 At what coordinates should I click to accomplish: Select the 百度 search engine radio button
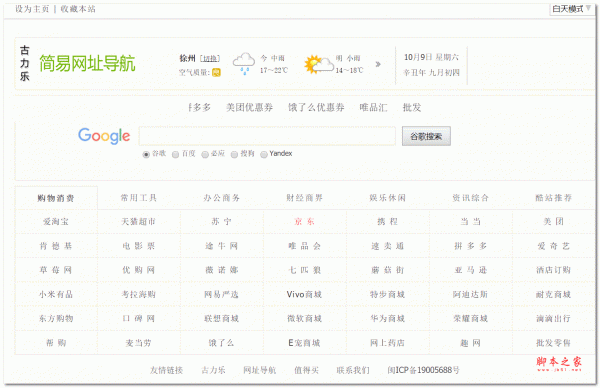pyautogui.click(x=175, y=155)
